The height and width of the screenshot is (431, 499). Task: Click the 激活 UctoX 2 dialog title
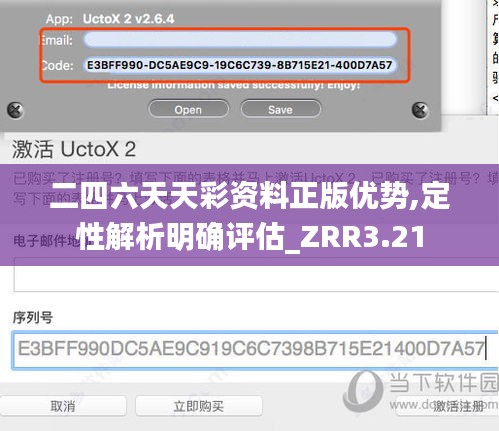[74, 149]
